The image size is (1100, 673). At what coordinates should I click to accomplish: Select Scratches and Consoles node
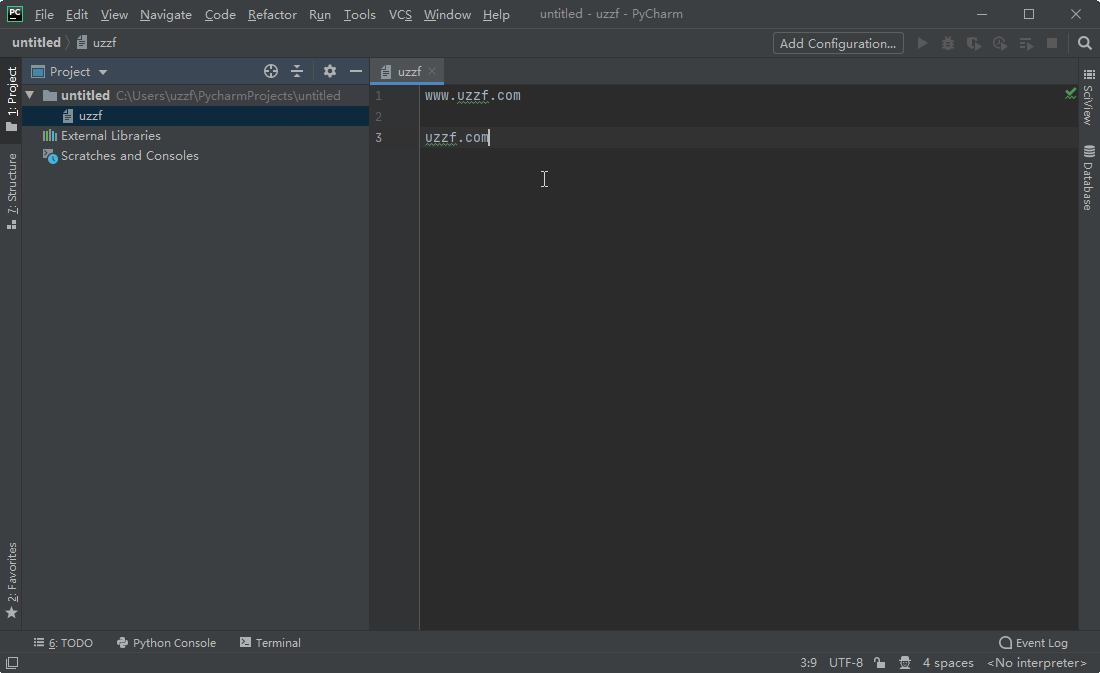pyautogui.click(x=130, y=156)
